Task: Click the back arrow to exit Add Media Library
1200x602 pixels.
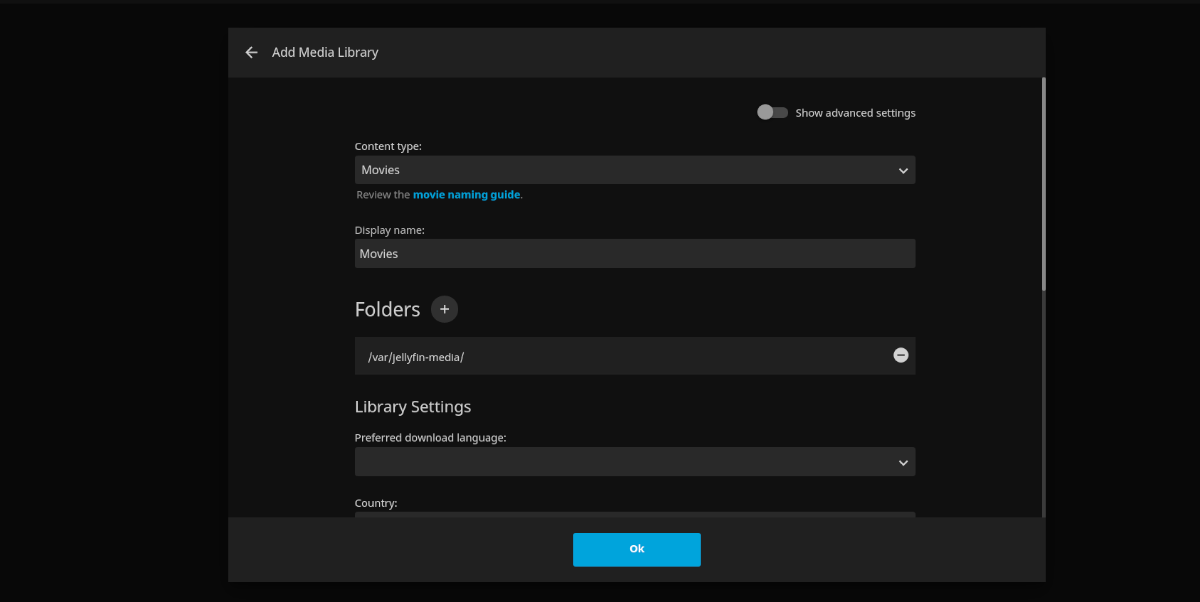Action: click(x=251, y=52)
